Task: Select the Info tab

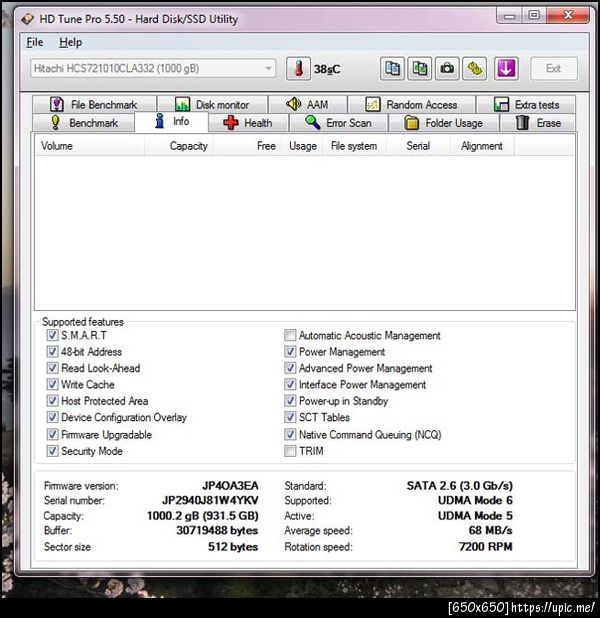Action: pyautogui.click(x=171, y=121)
